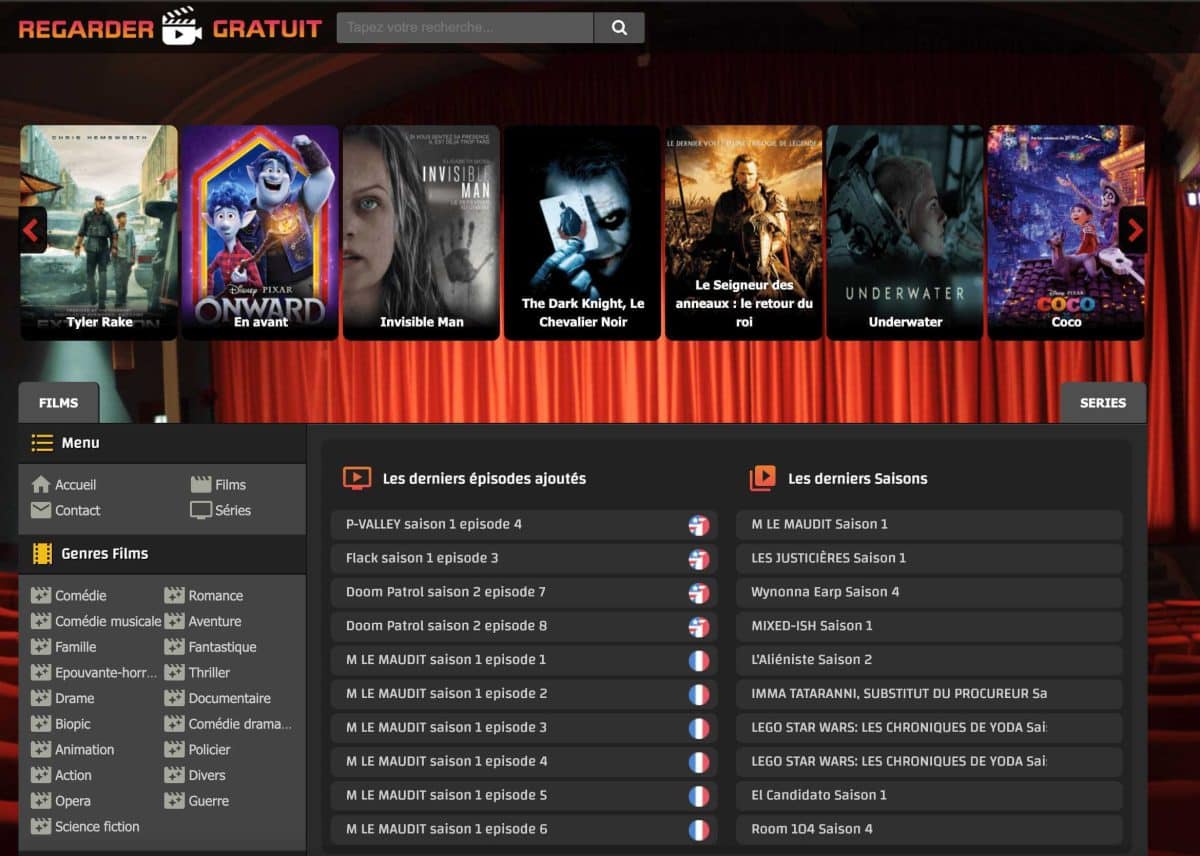Open Séries from the menu
Viewport: 1200px width, 856px height.
[x=233, y=510]
